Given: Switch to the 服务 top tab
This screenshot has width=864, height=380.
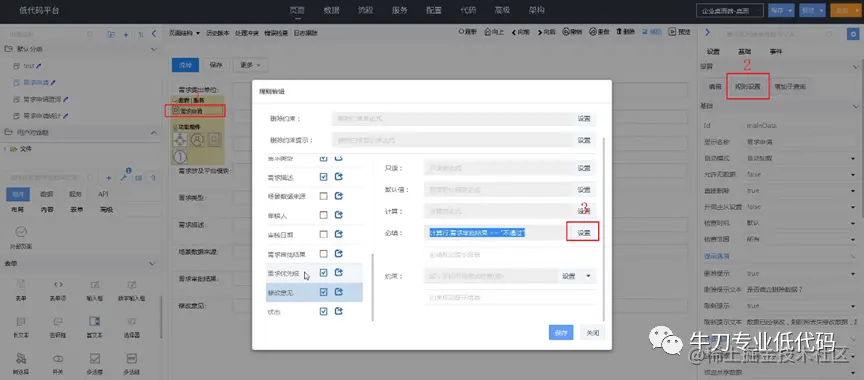Looking at the screenshot, I should click(399, 10).
